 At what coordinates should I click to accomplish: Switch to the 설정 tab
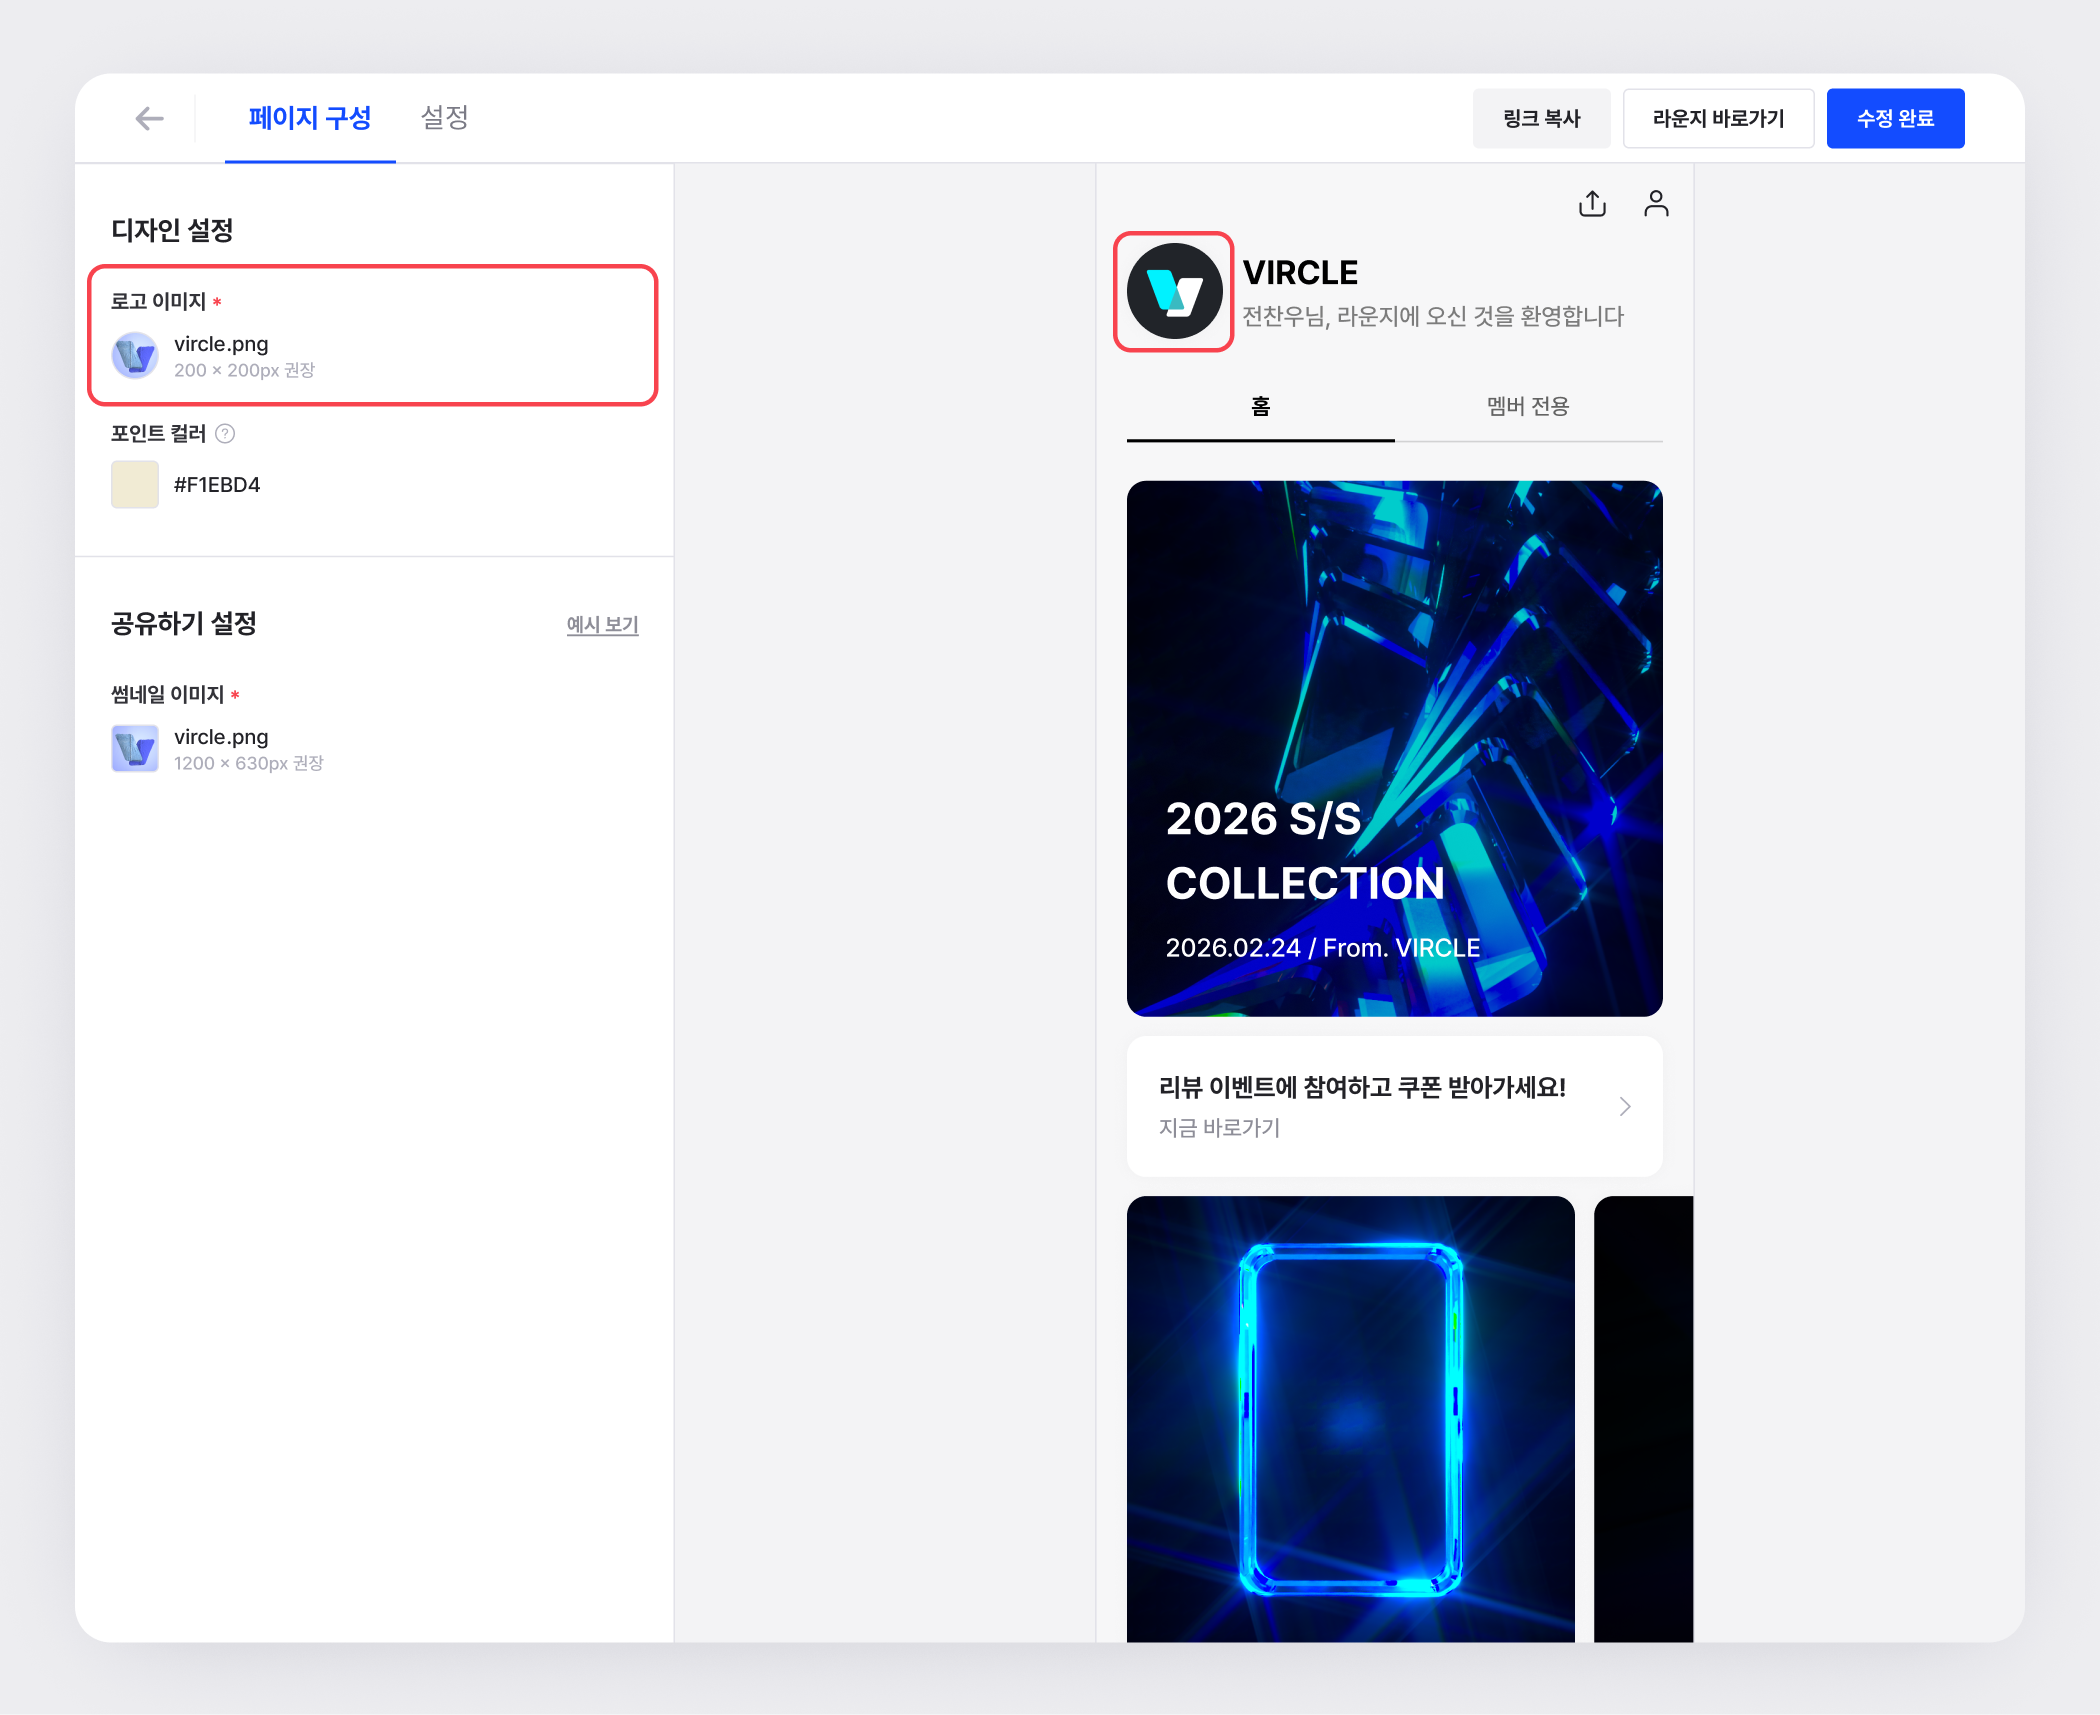[x=444, y=118]
